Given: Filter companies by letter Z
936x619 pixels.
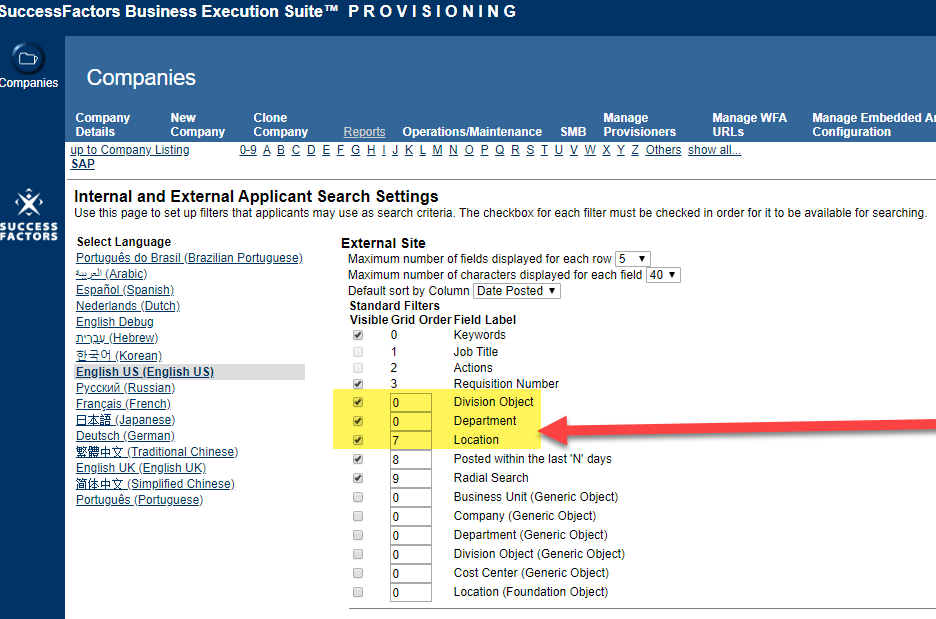Looking at the screenshot, I should point(635,150).
